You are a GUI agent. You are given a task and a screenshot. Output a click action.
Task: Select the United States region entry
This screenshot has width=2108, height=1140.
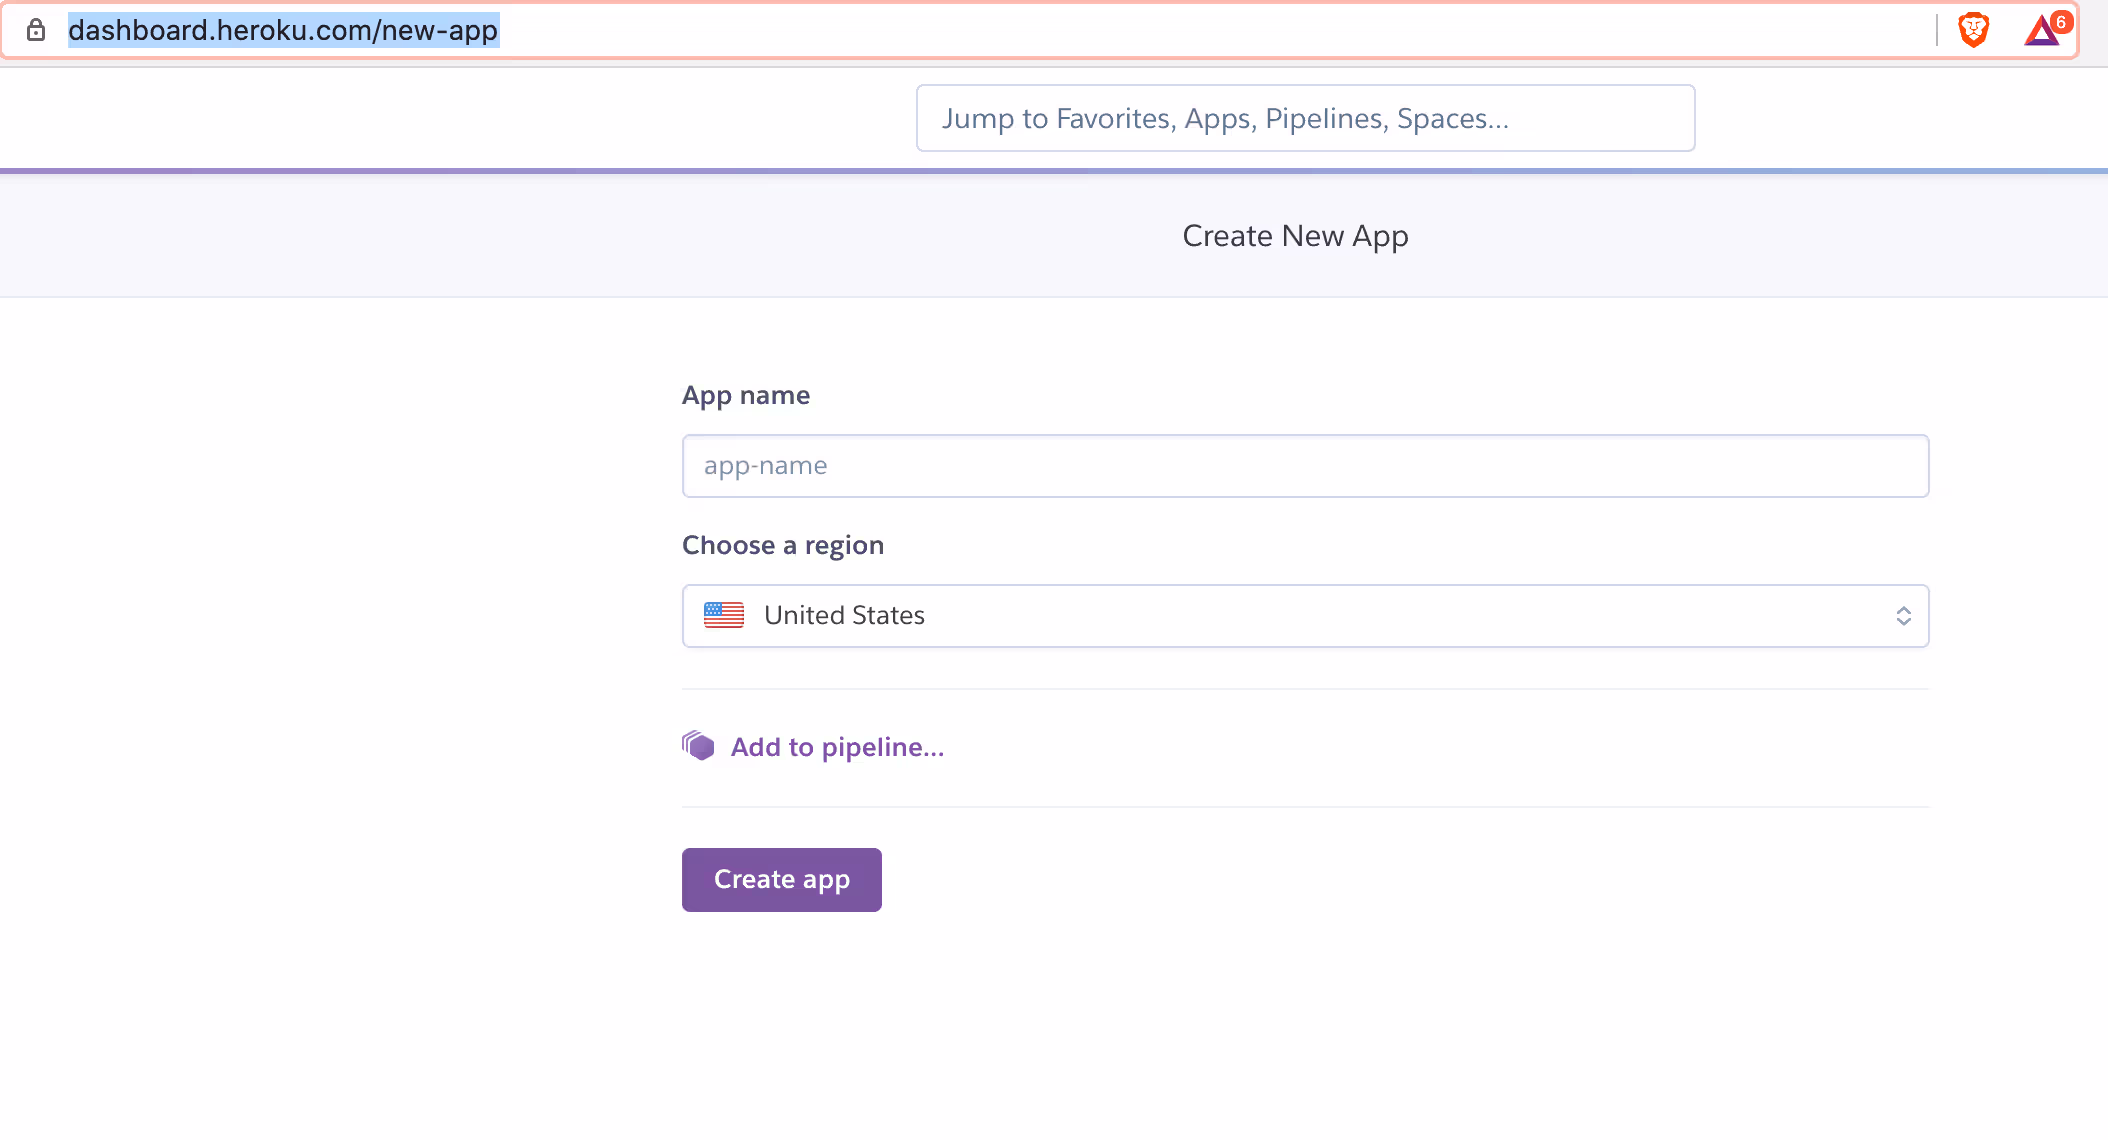(844, 615)
